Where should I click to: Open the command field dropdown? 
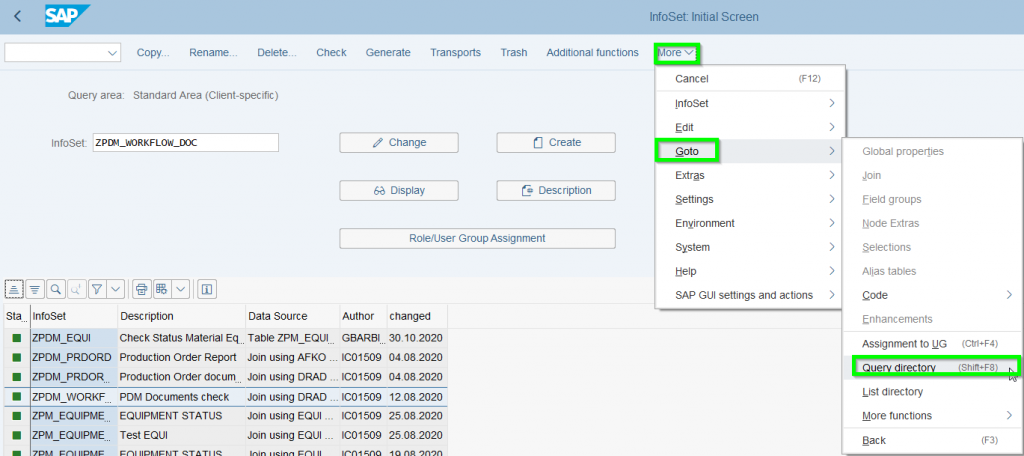(x=111, y=53)
